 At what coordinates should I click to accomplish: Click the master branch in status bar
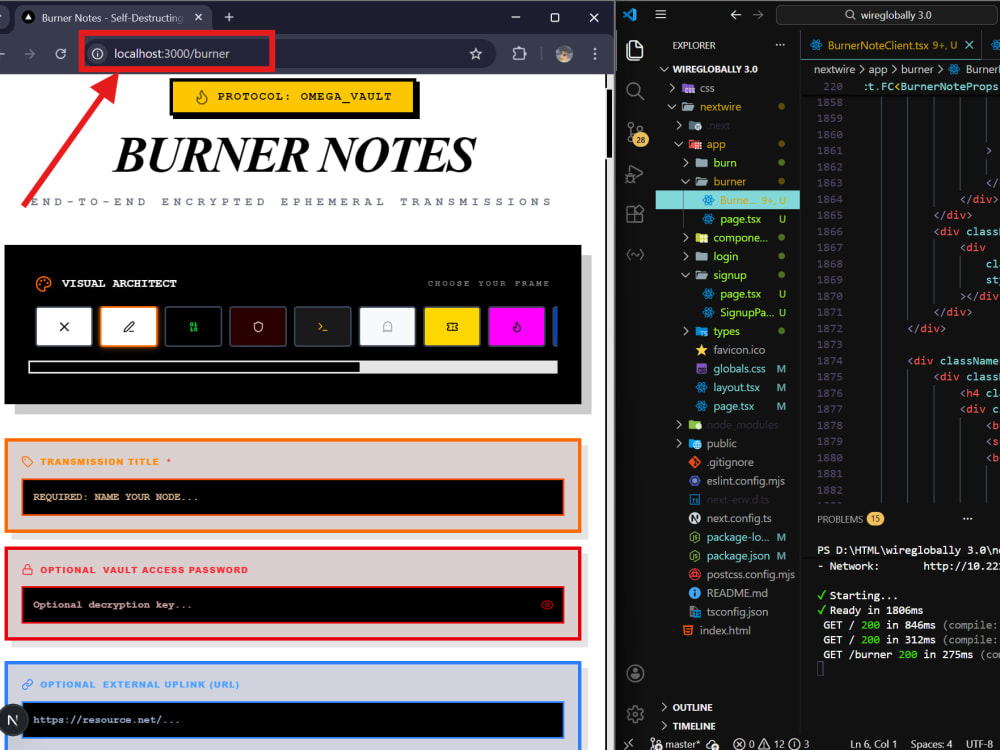[675, 744]
